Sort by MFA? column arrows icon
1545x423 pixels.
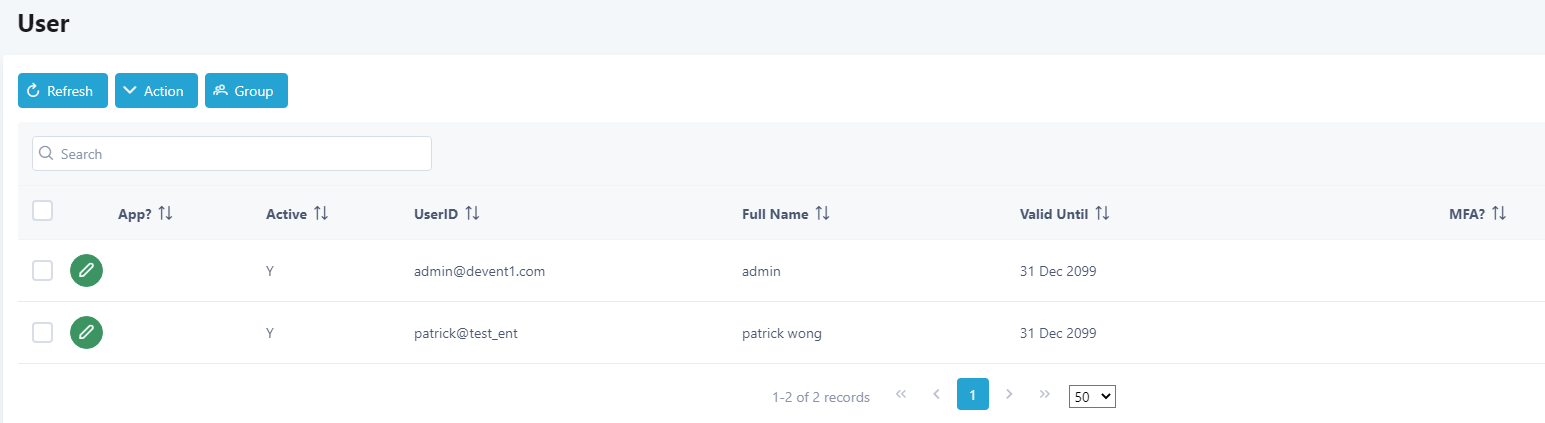click(1498, 213)
